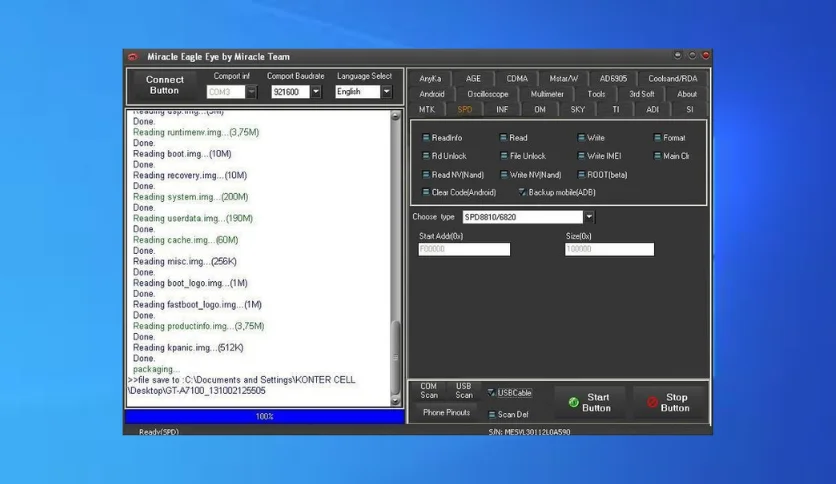The image size is (836, 484).
Task: Click the green Start Button
Action: [x=590, y=402]
